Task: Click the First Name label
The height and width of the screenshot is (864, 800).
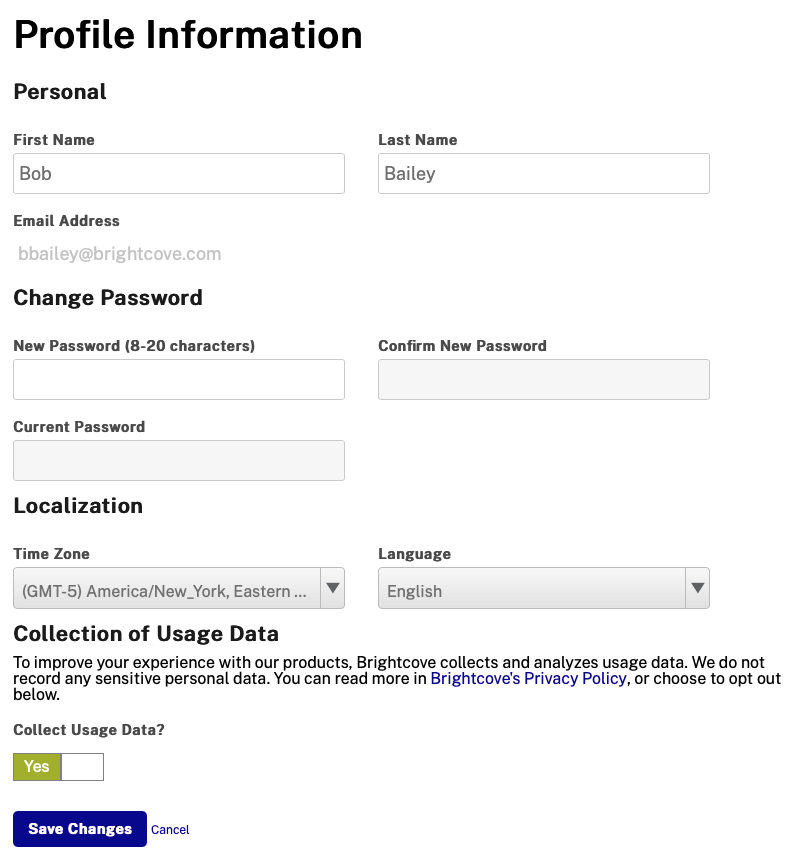Action: coord(54,140)
